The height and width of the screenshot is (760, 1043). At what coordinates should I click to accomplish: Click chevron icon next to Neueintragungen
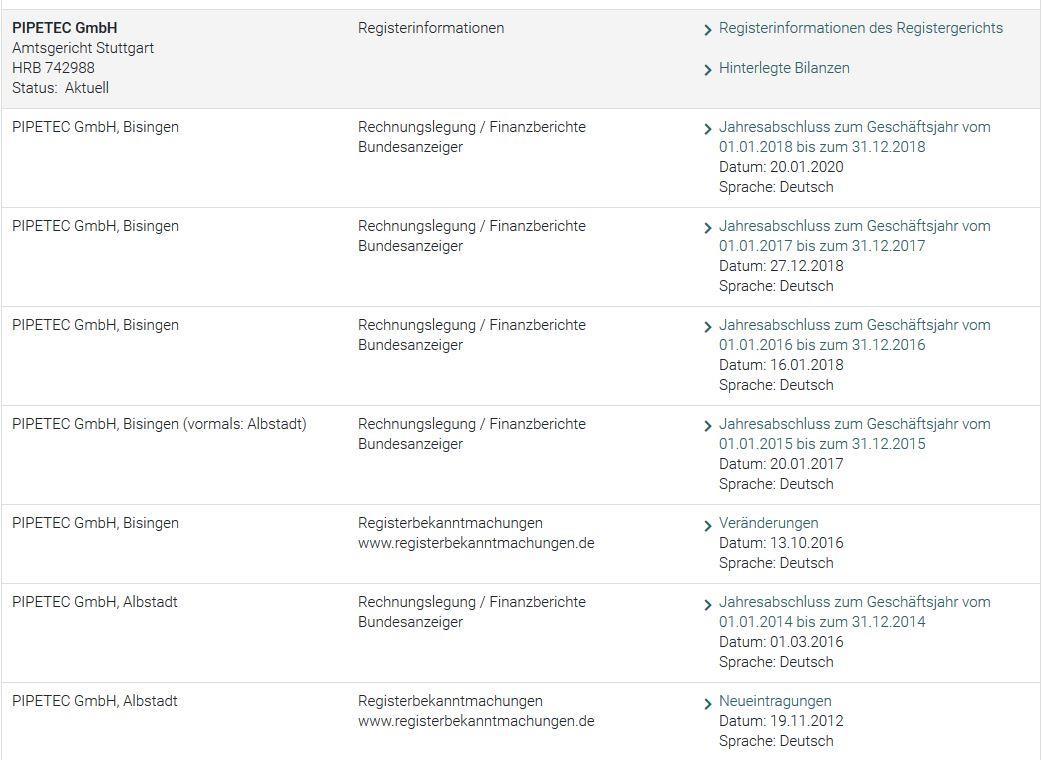click(708, 703)
